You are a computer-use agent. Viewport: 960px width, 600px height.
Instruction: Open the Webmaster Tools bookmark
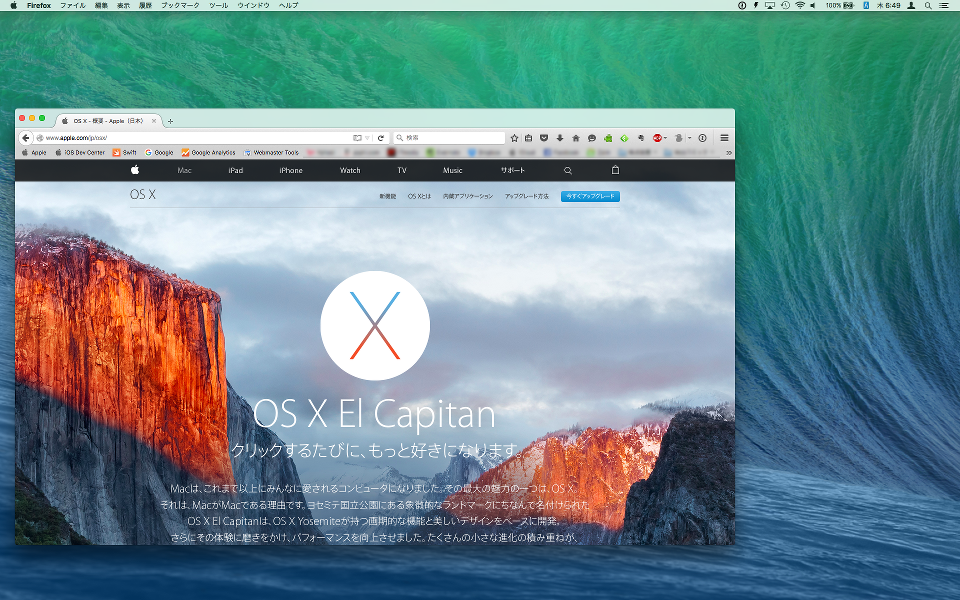pos(271,152)
